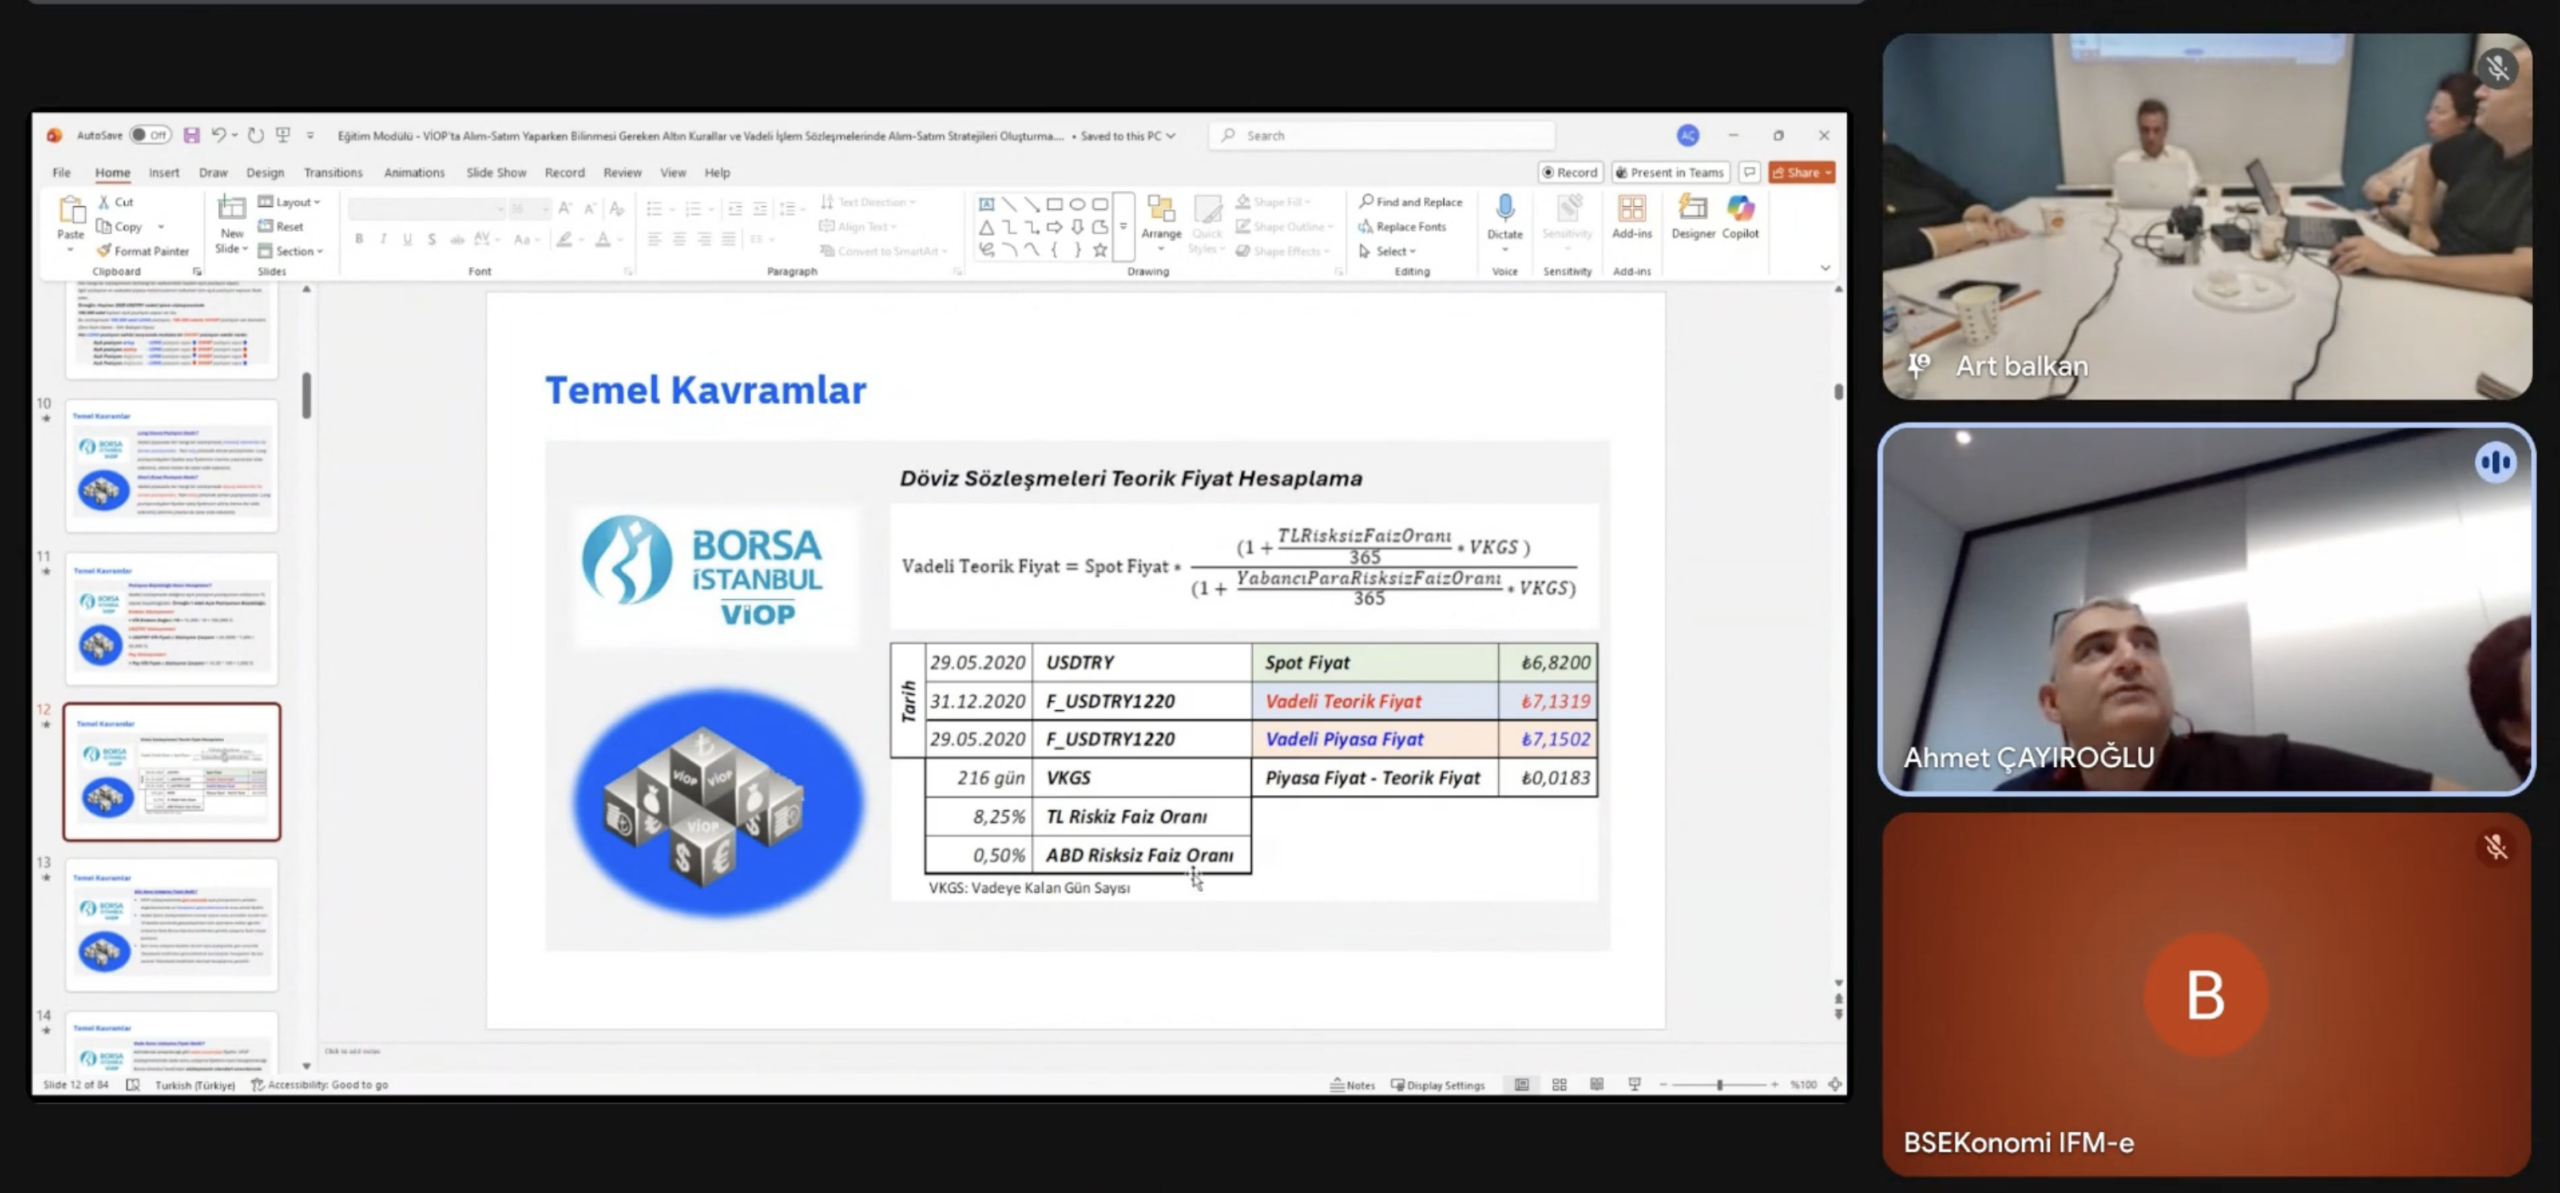2560x1193 pixels.
Task: Open the Arrange objects menu
Action: point(1161,218)
